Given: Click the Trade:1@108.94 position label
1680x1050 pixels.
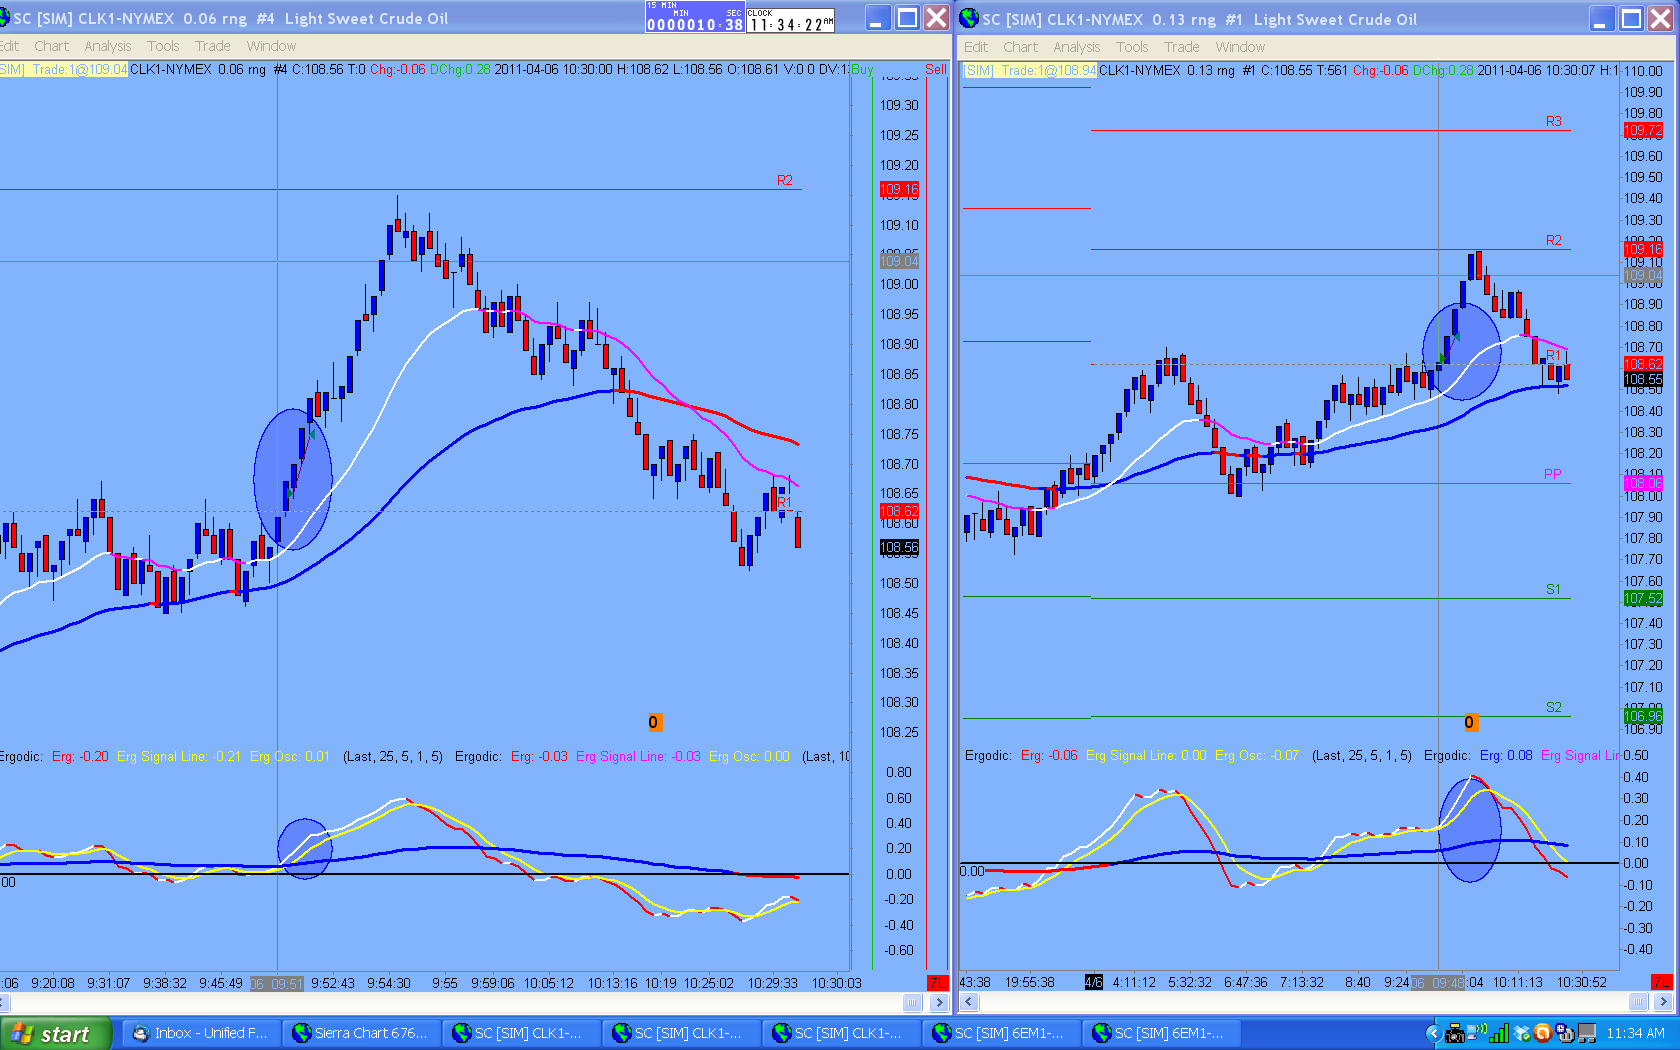Looking at the screenshot, I should pos(1048,70).
